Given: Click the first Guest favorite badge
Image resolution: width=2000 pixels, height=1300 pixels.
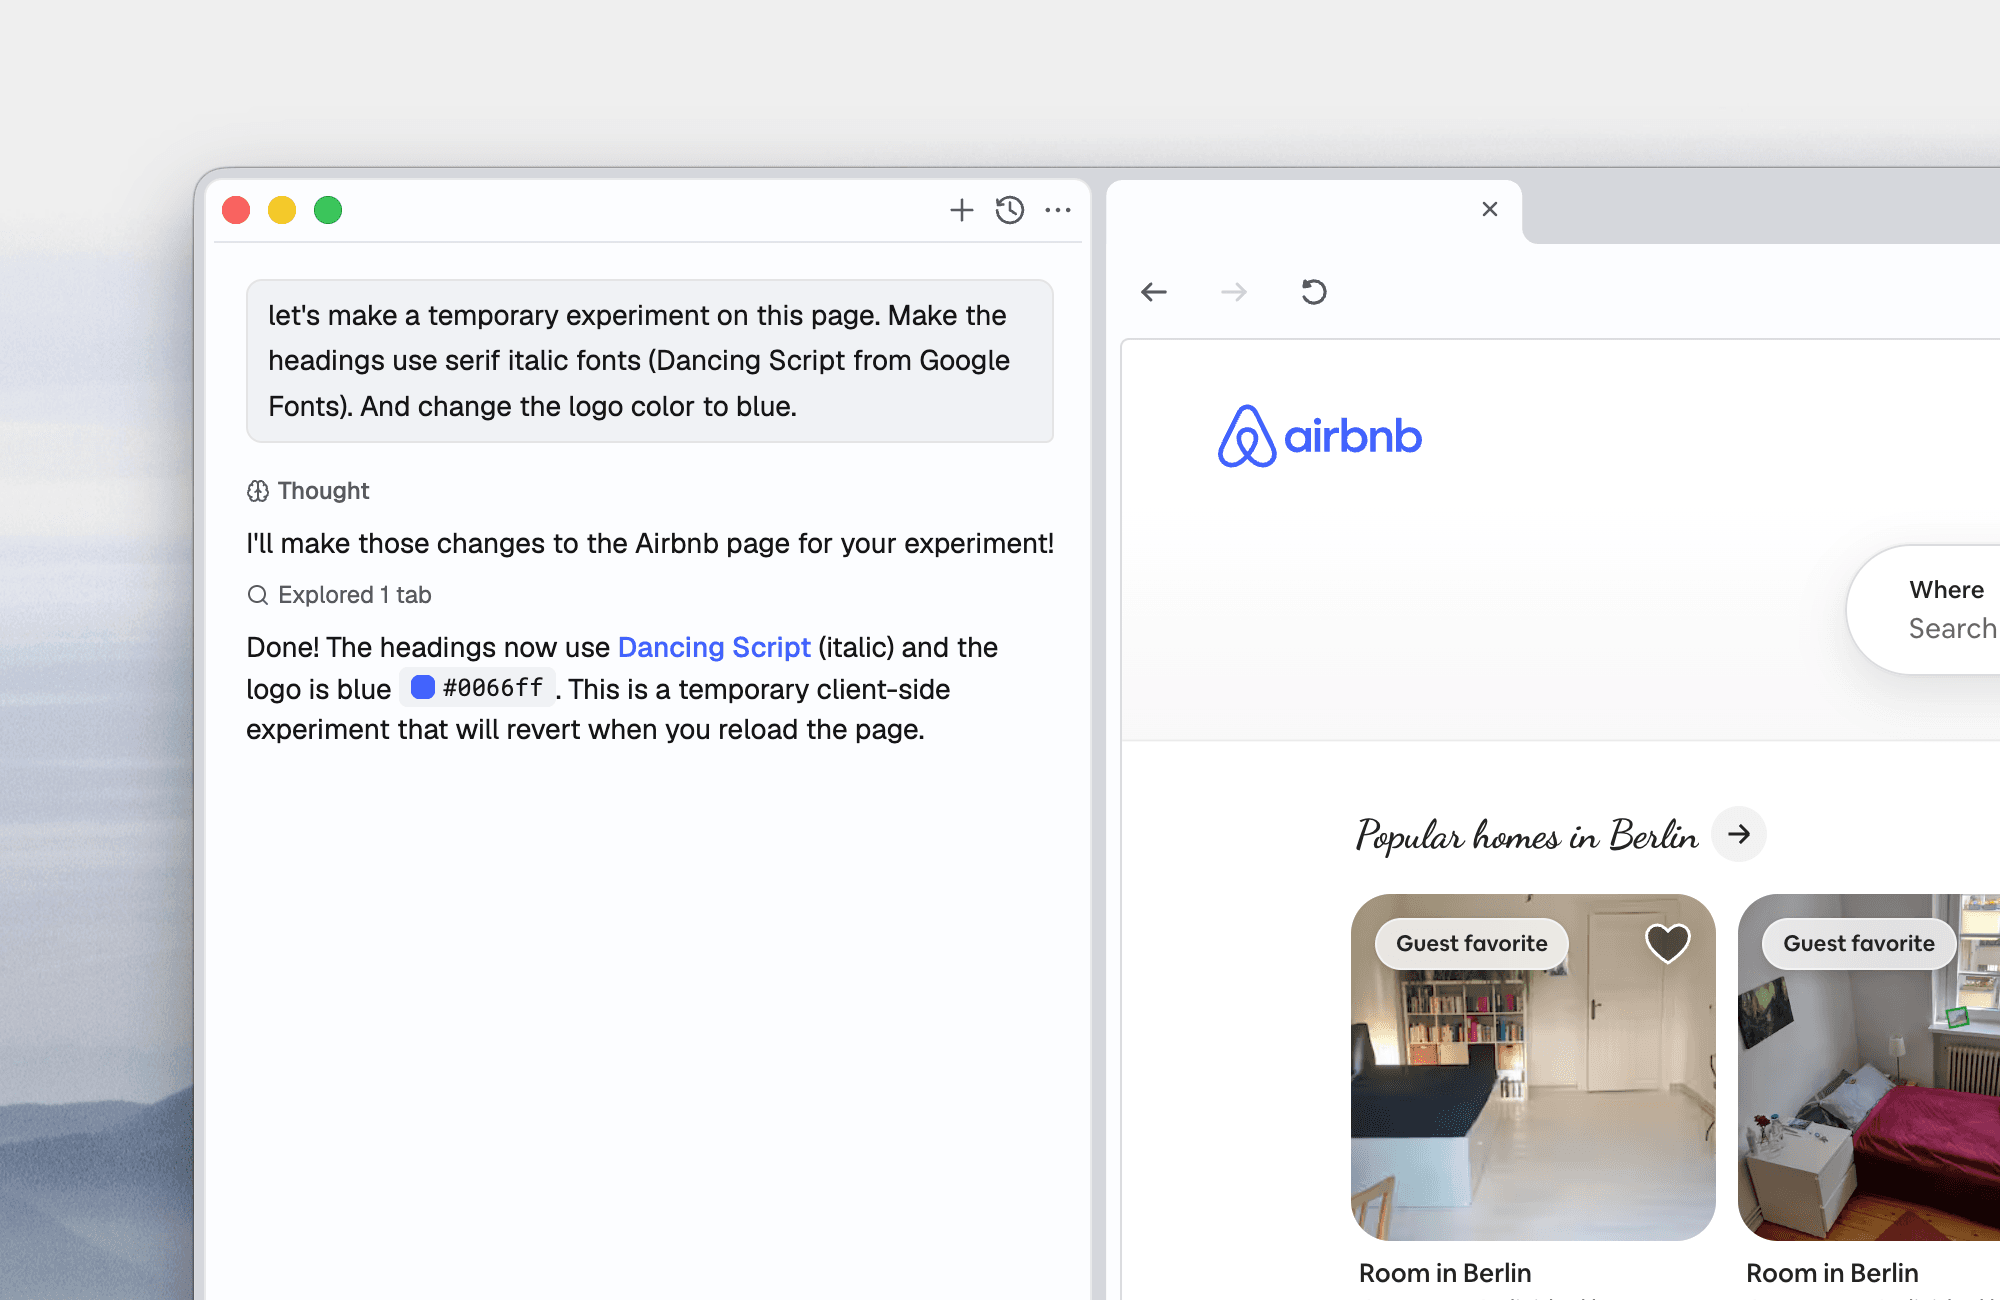Looking at the screenshot, I should coord(1471,943).
